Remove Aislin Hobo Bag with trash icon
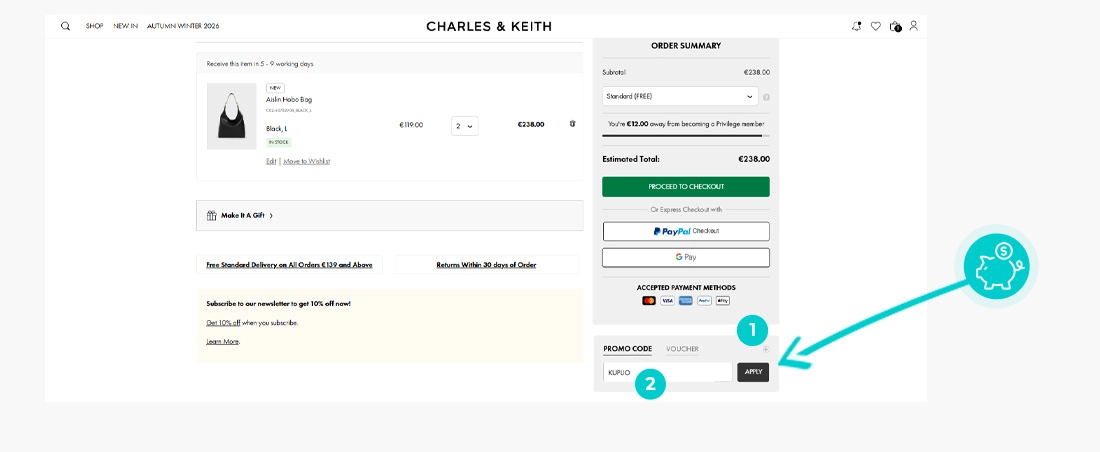This screenshot has width=1100, height=452. 572,124
